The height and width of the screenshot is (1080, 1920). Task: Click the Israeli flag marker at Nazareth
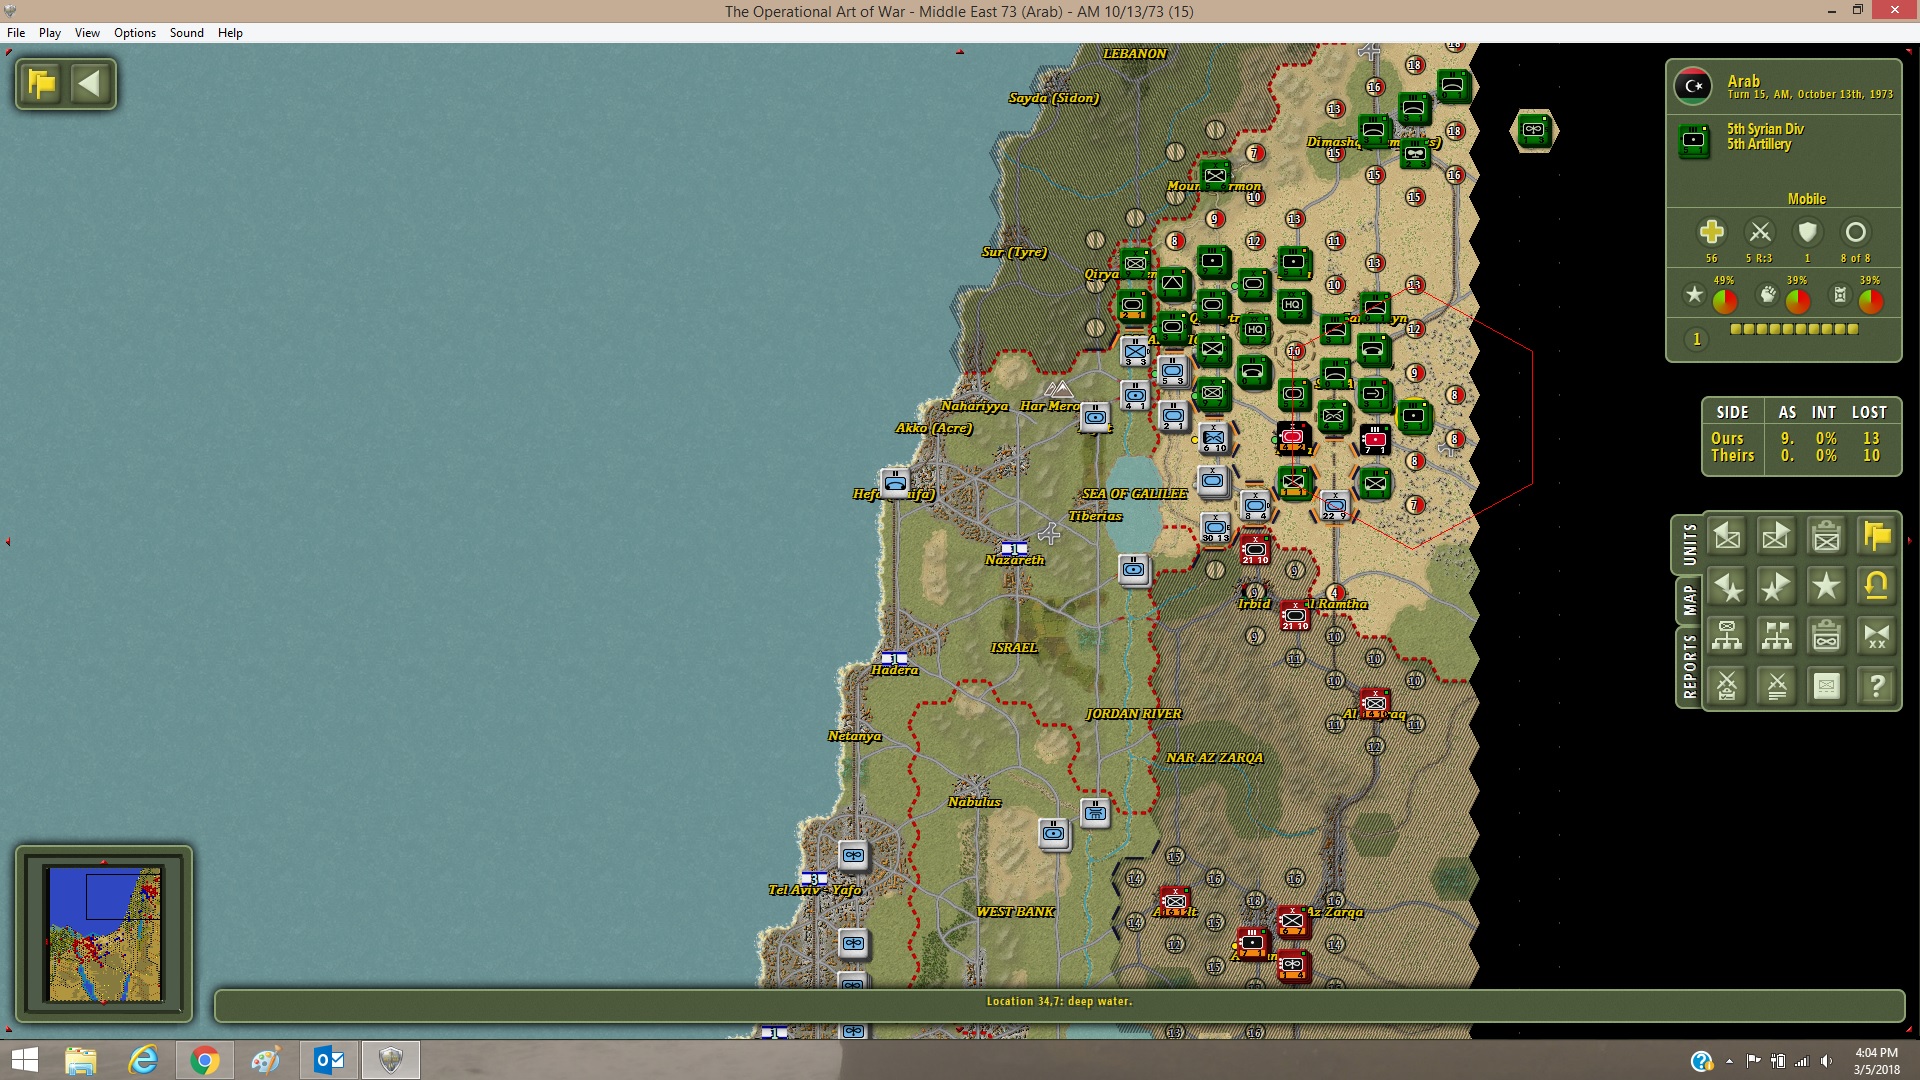pos(1014,548)
